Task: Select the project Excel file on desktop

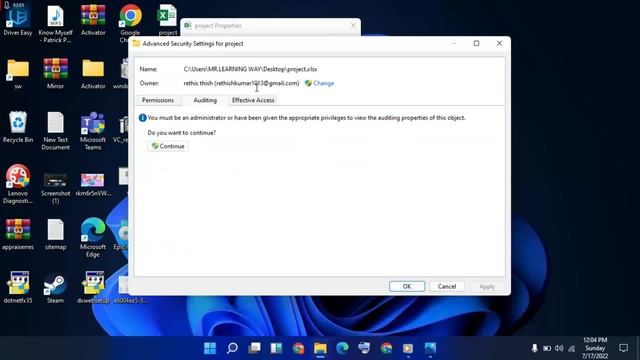Action: tap(167, 20)
